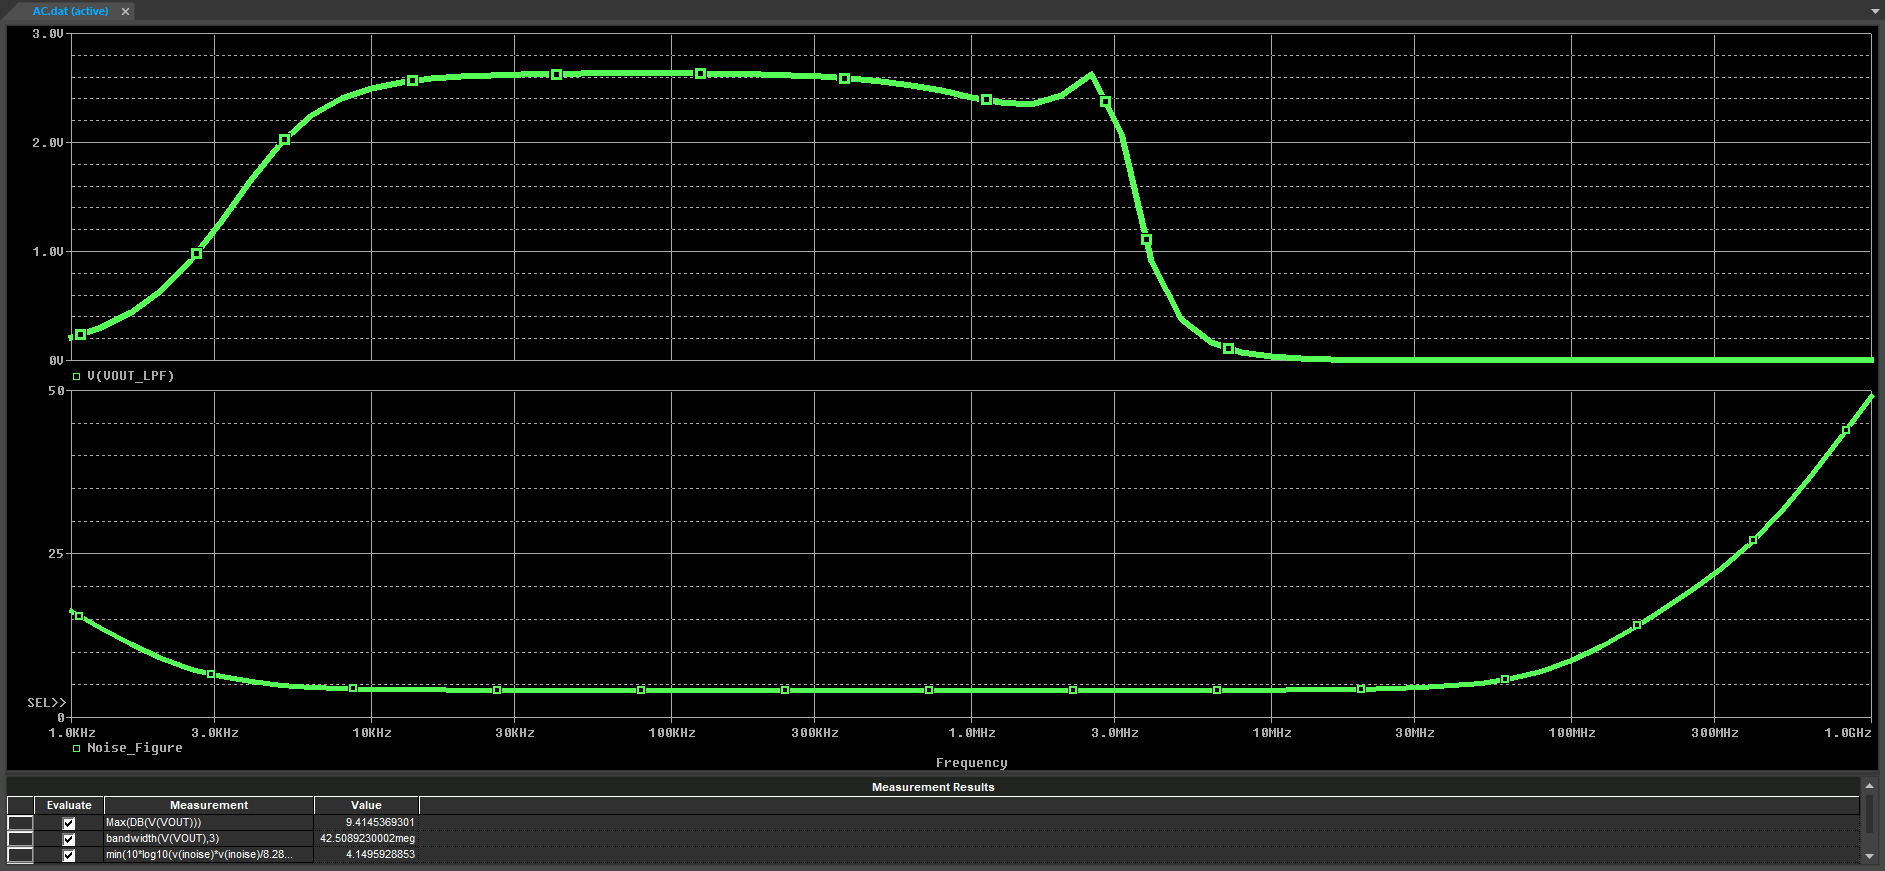Click the Measurement column header
This screenshot has height=871, width=1885.
(209, 805)
